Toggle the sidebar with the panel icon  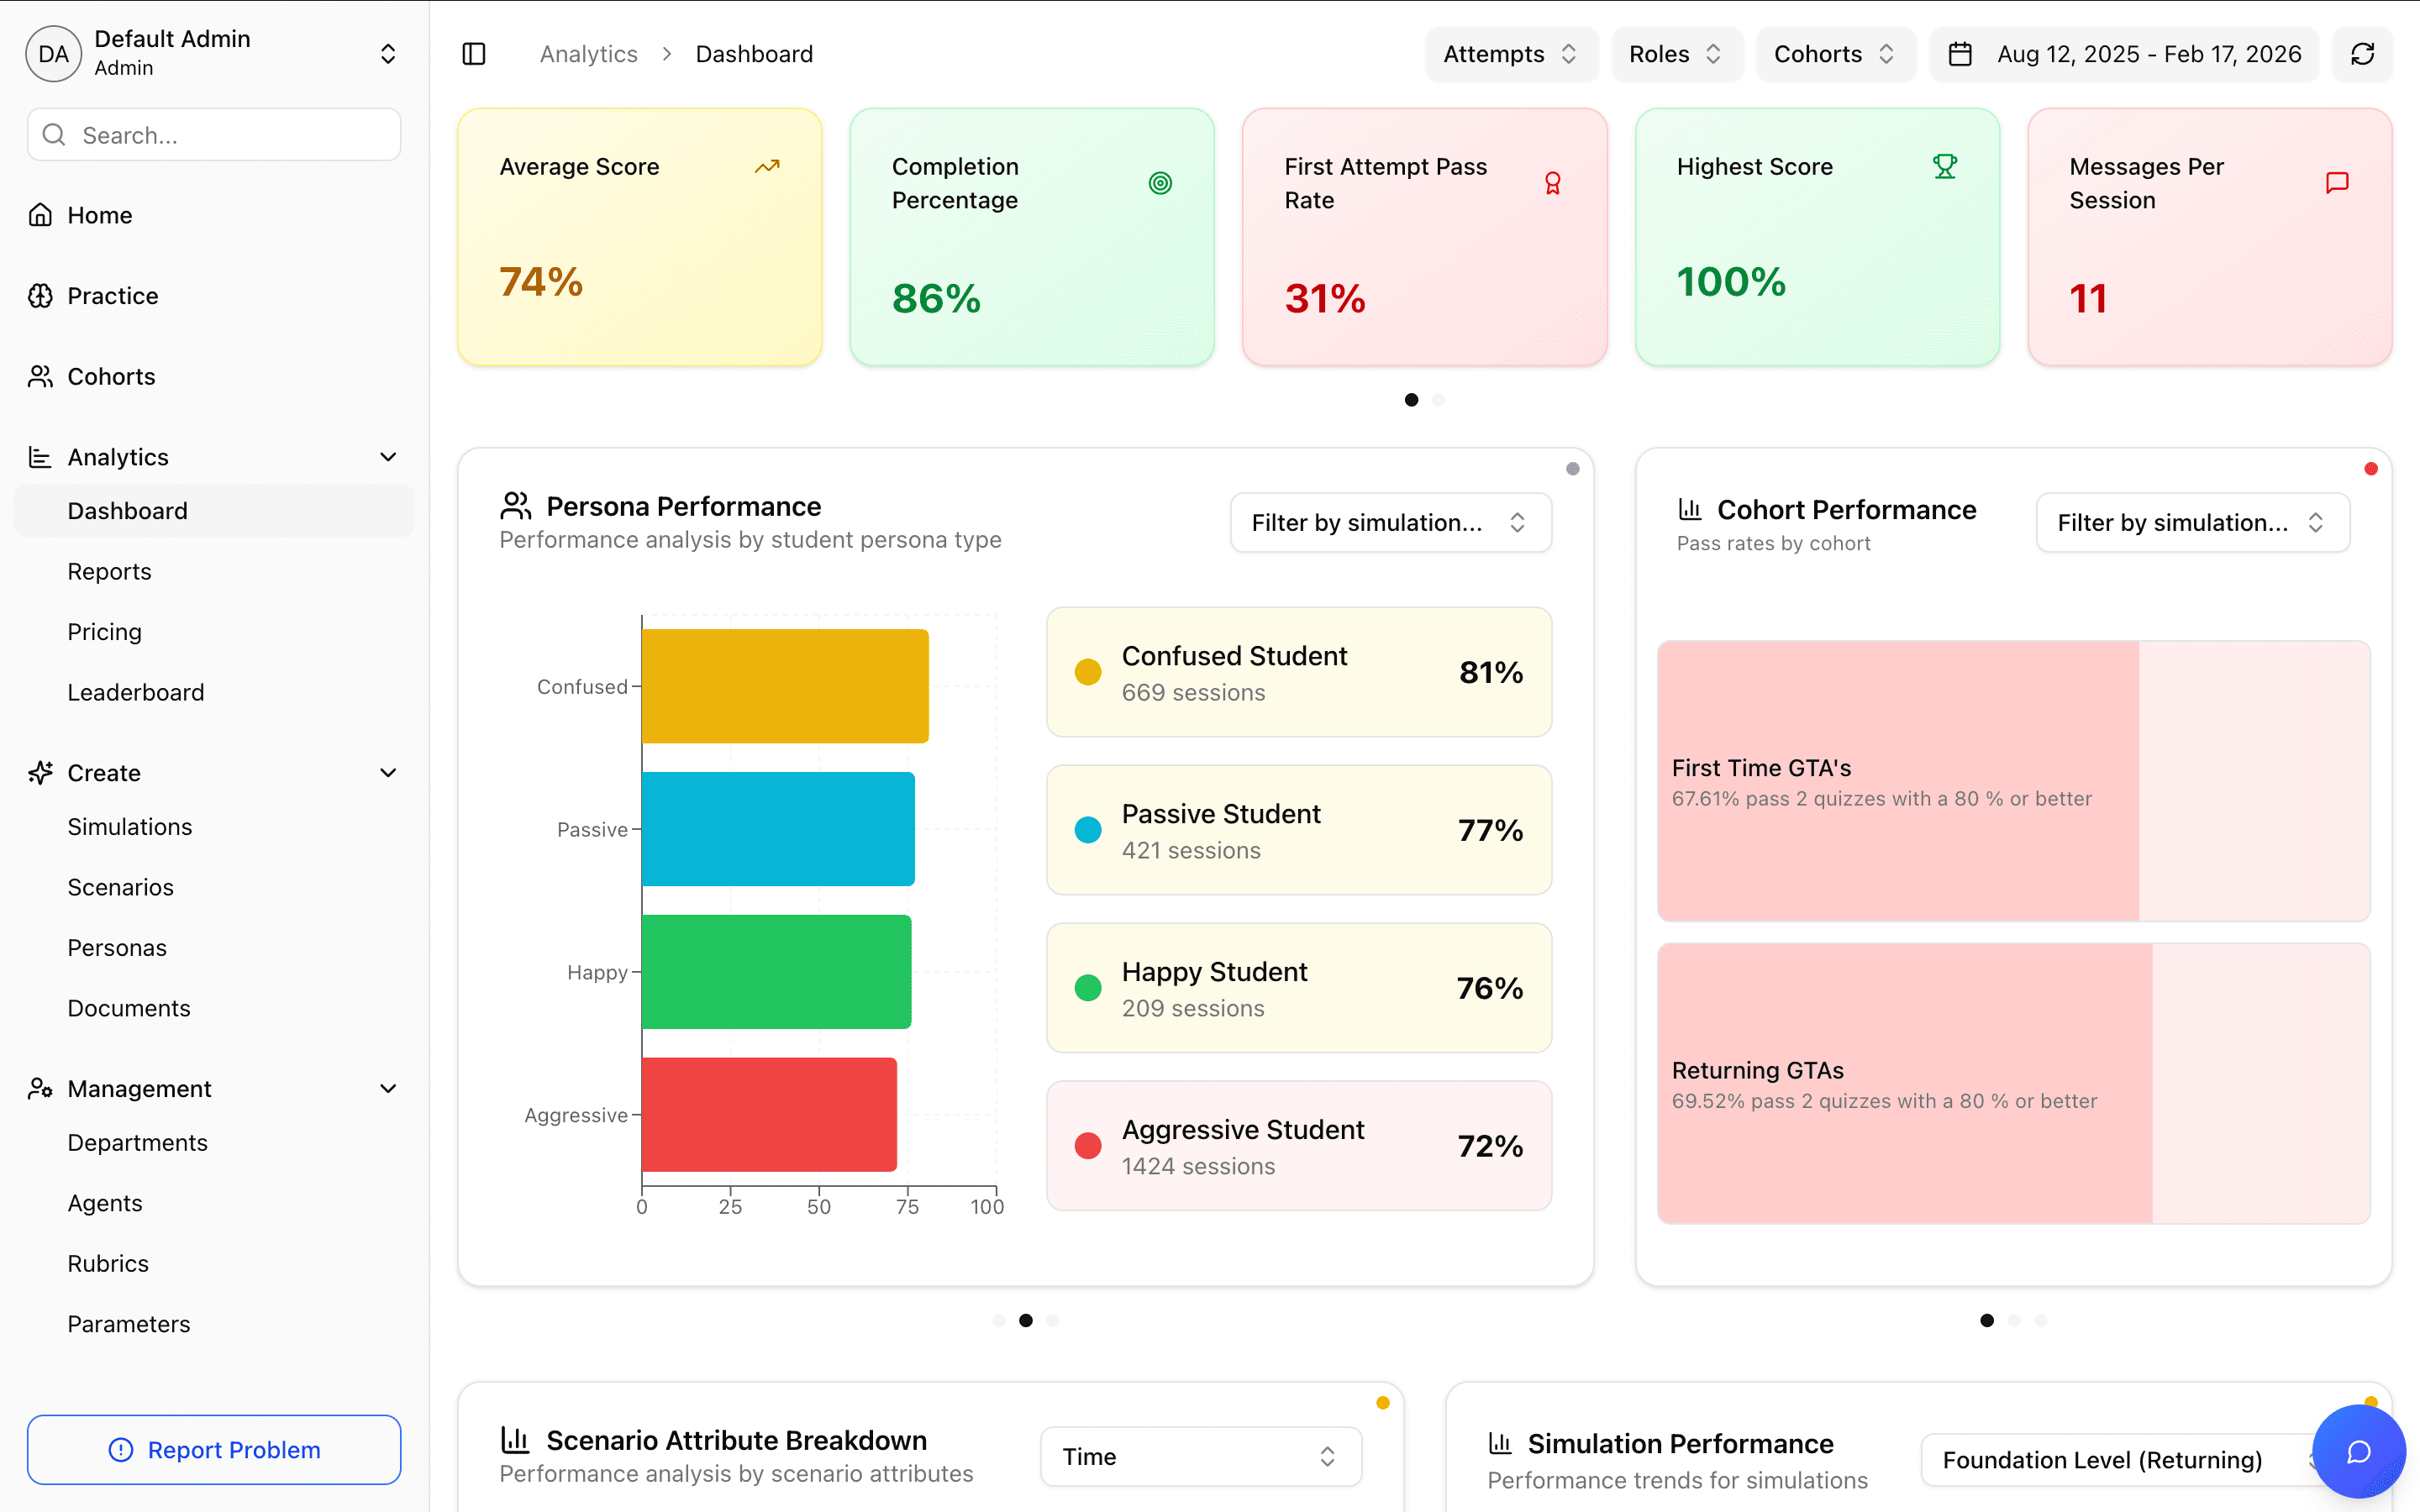coord(474,53)
